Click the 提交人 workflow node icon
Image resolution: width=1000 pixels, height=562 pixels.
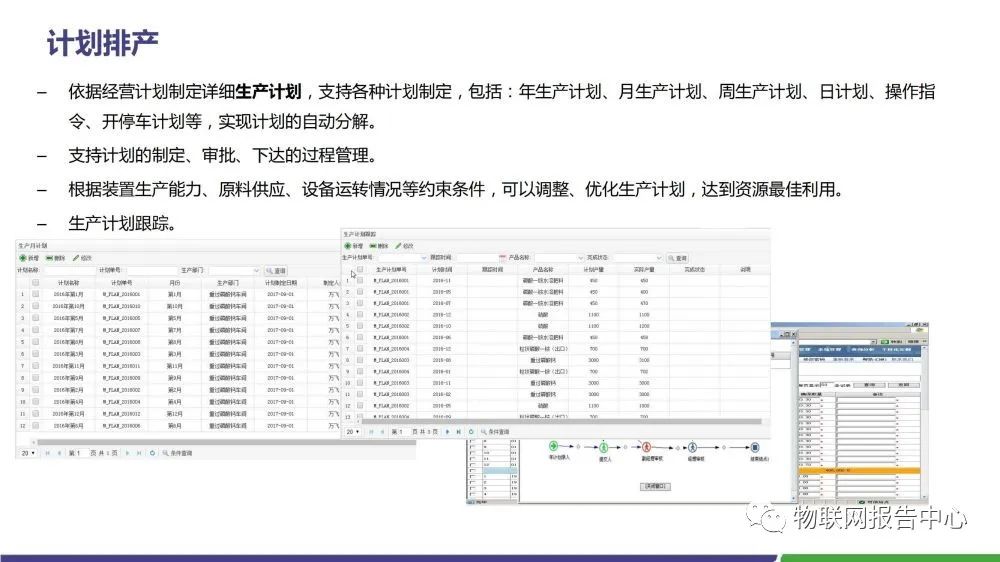coord(603,447)
